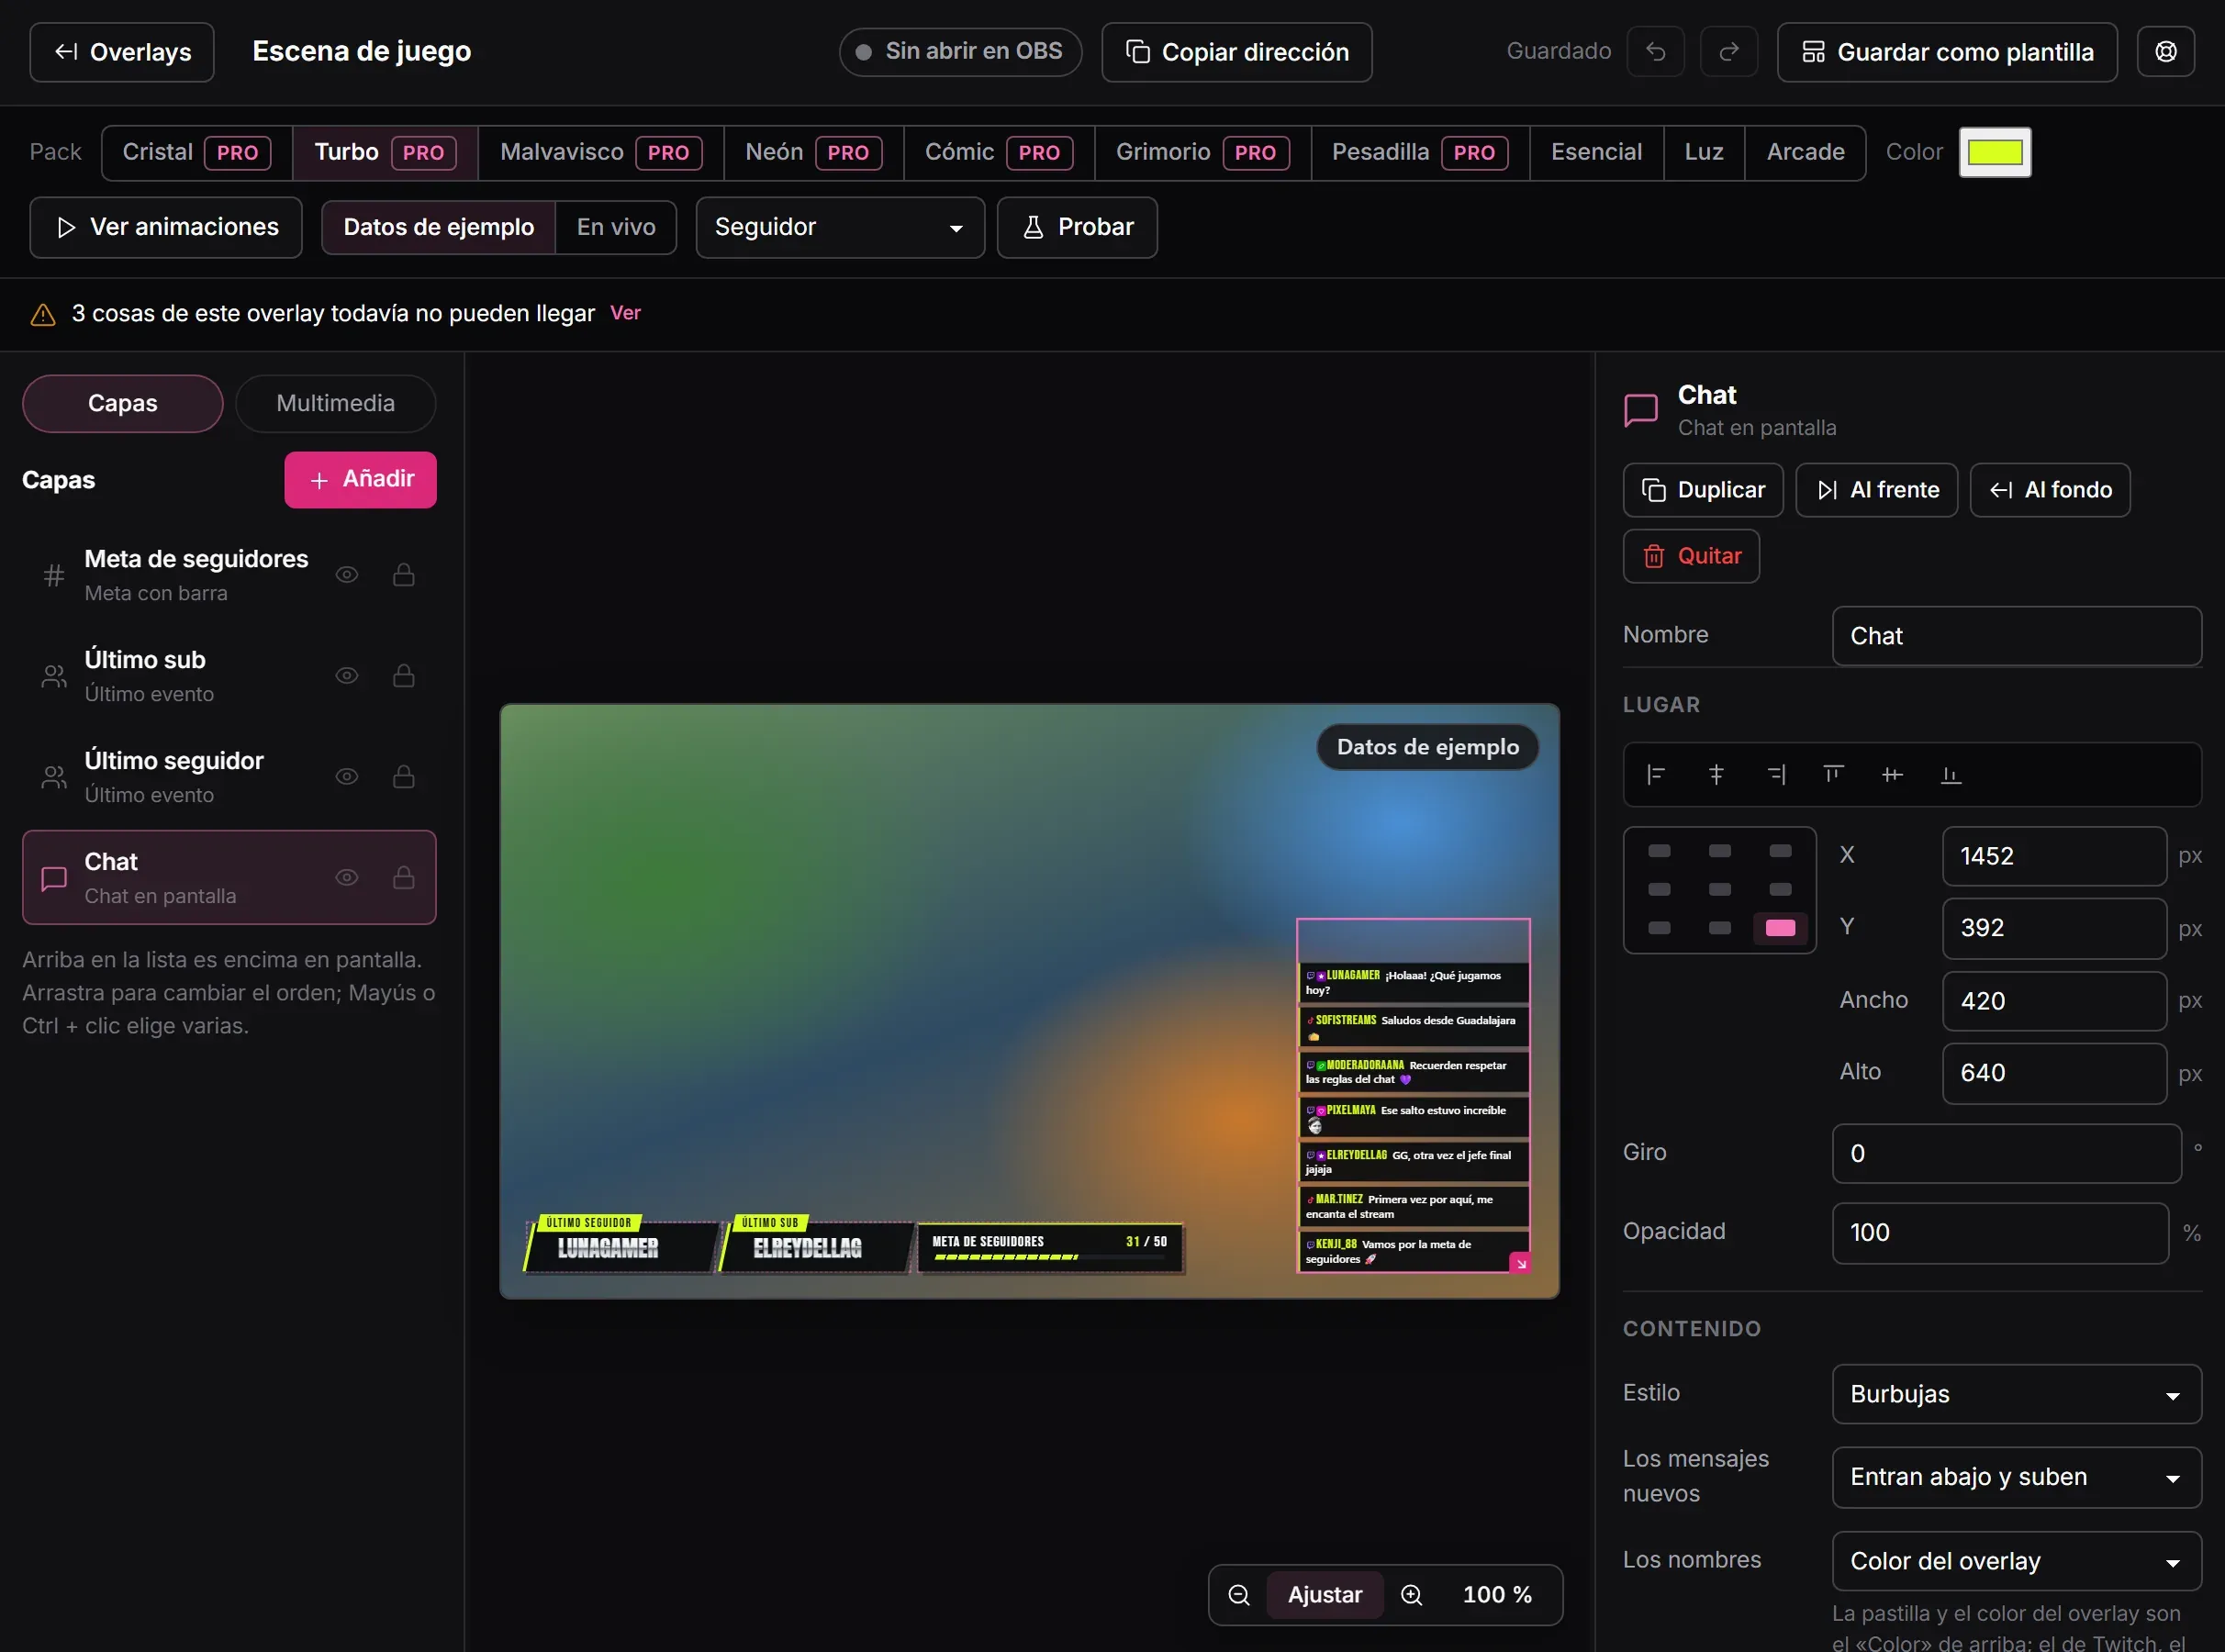Align layer to top edge icon
2225x1652 pixels.
[1832, 774]
